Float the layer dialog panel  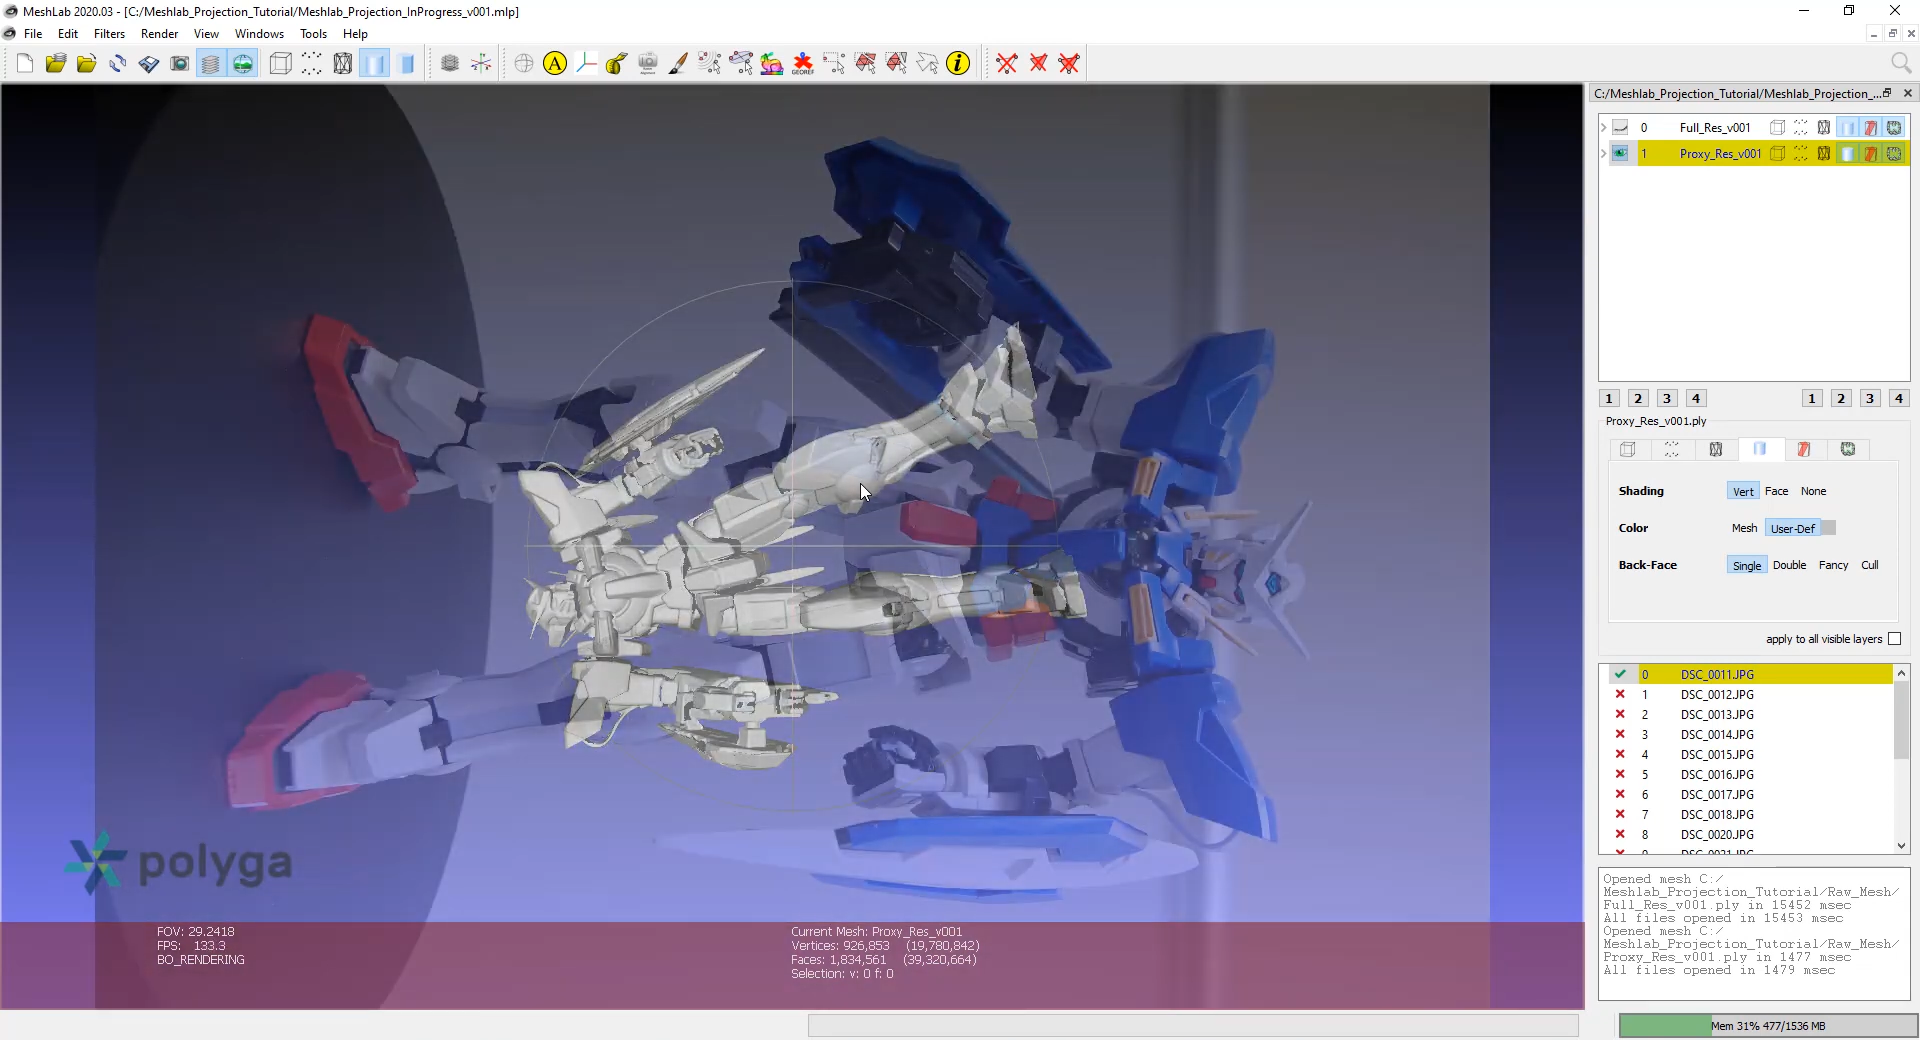pyautogui.click(x=1888, y=93)
